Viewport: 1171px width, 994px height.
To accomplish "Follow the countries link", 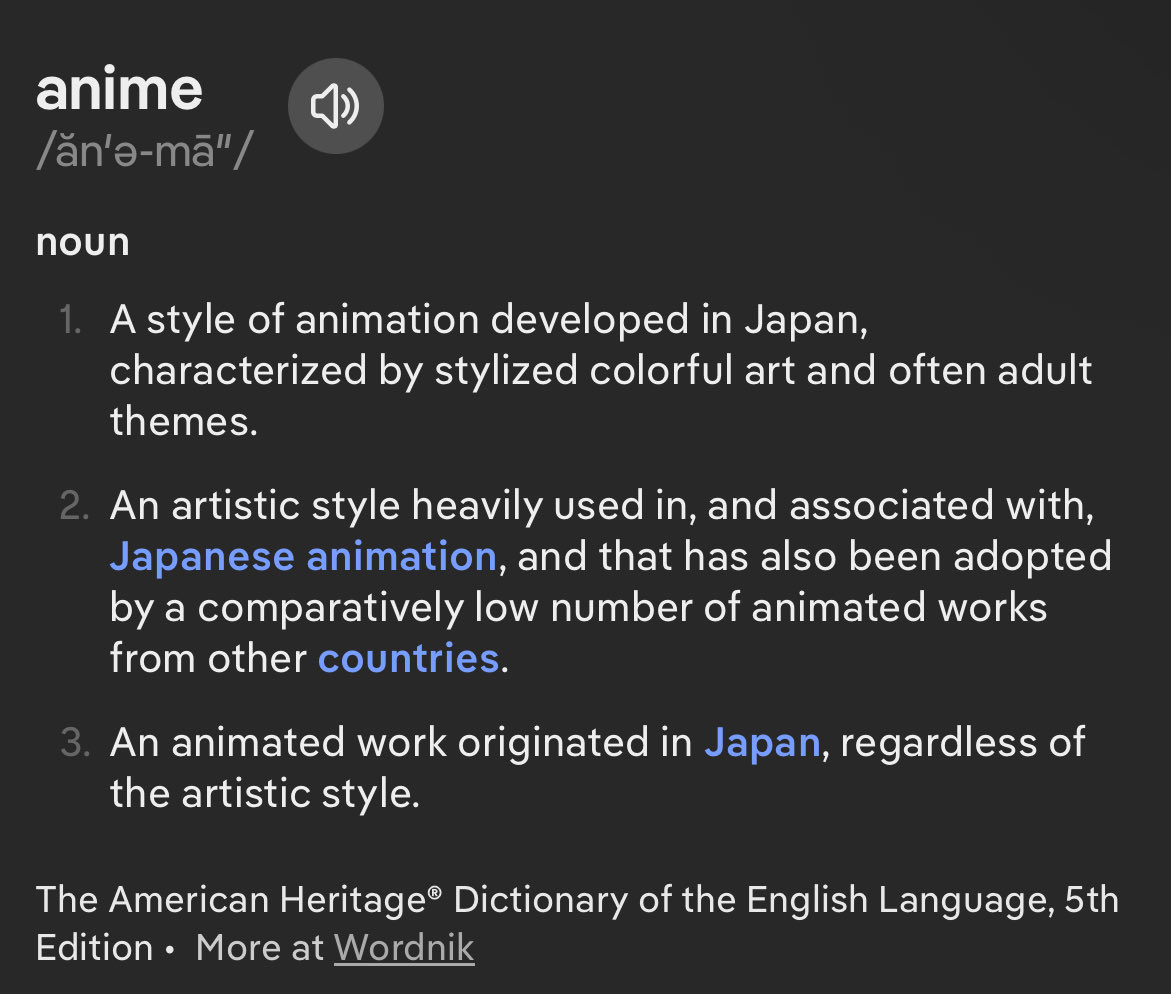I will pyautogui.click(x=409, y=659).
